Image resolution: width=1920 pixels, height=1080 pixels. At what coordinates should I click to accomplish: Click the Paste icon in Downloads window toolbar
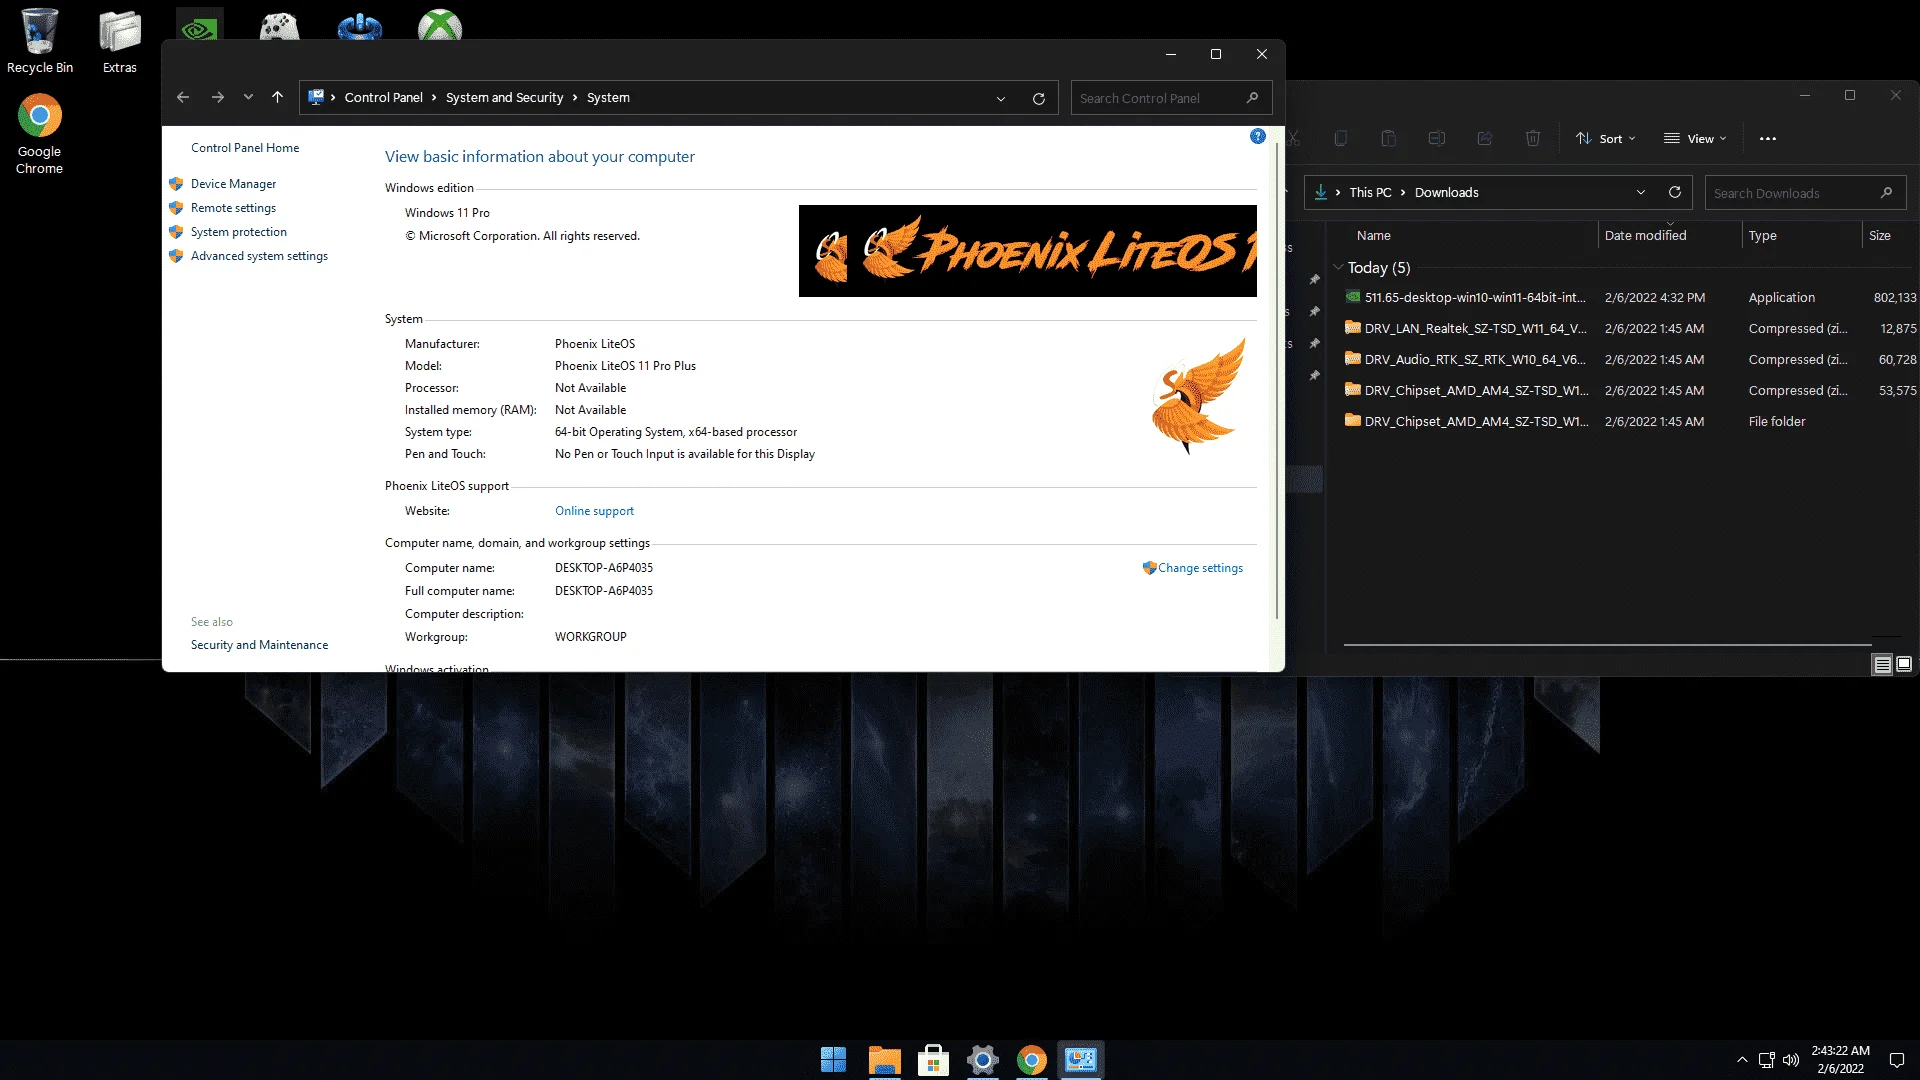pyautogui.click(x=1389, y=139)
